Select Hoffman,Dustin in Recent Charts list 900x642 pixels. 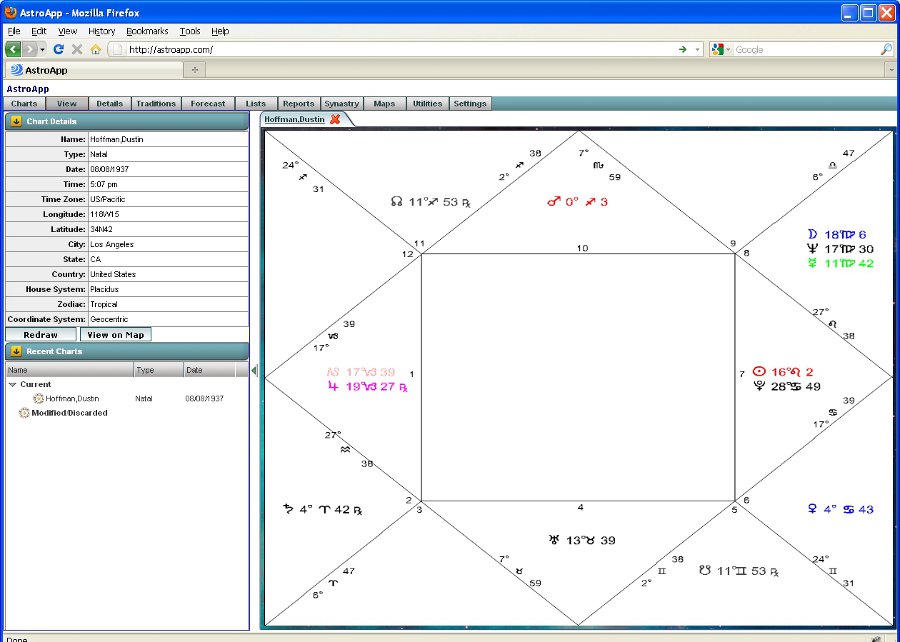[70, 398]
